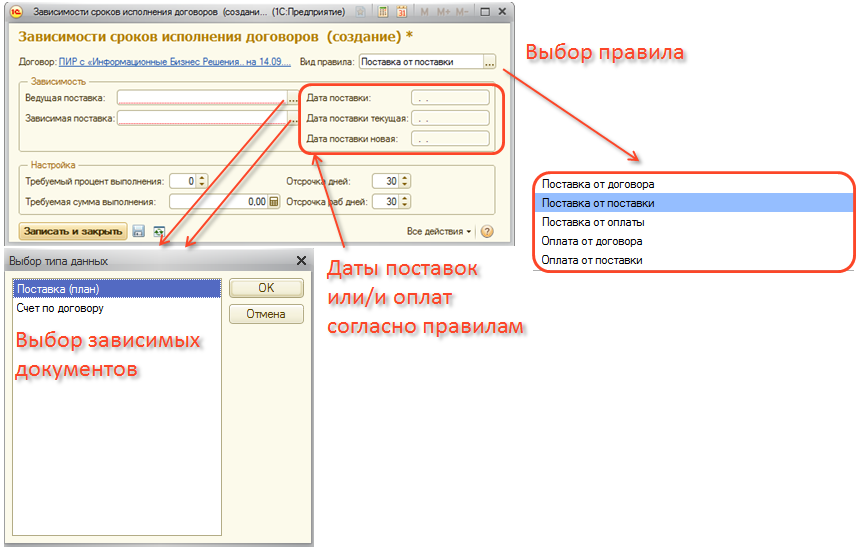Click the 1C application logo icon
This screenshot has width=858, height=549.
16,12
